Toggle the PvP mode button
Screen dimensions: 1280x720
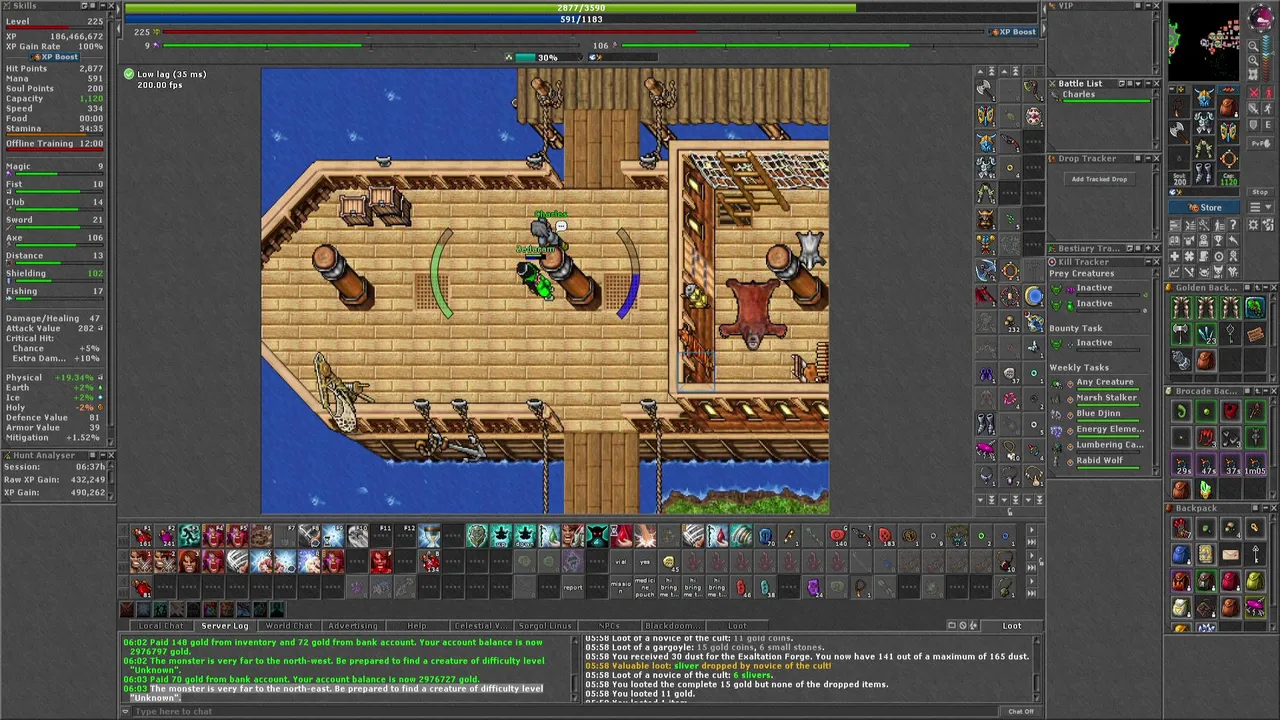coord(1261,144)
